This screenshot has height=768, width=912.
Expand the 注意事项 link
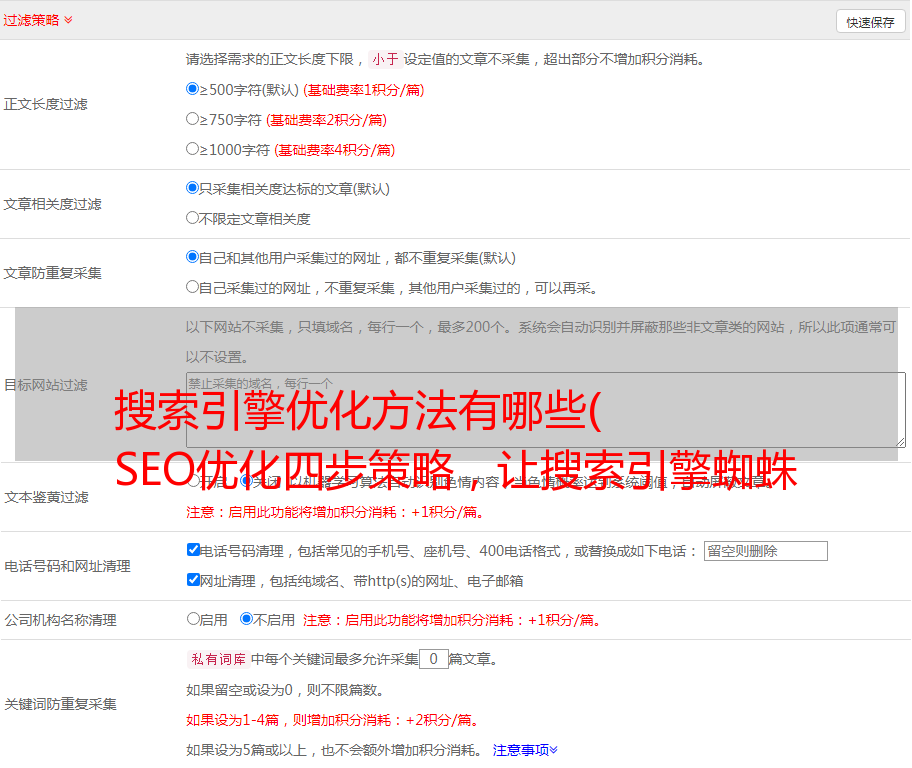(525, 750)
